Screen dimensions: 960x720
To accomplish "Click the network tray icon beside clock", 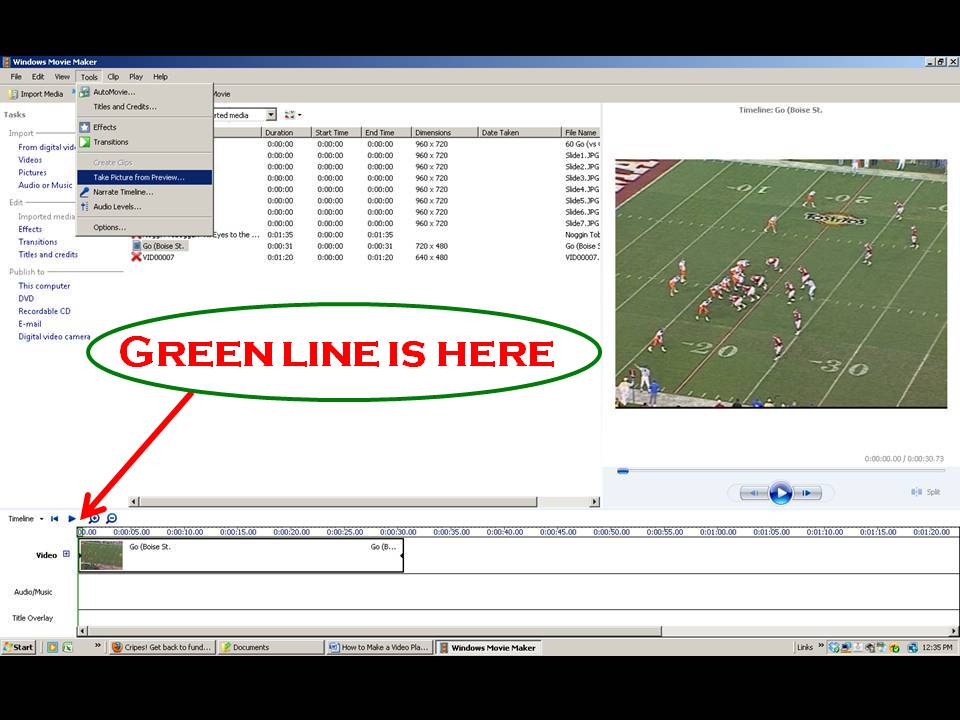I will click(847, 648).
